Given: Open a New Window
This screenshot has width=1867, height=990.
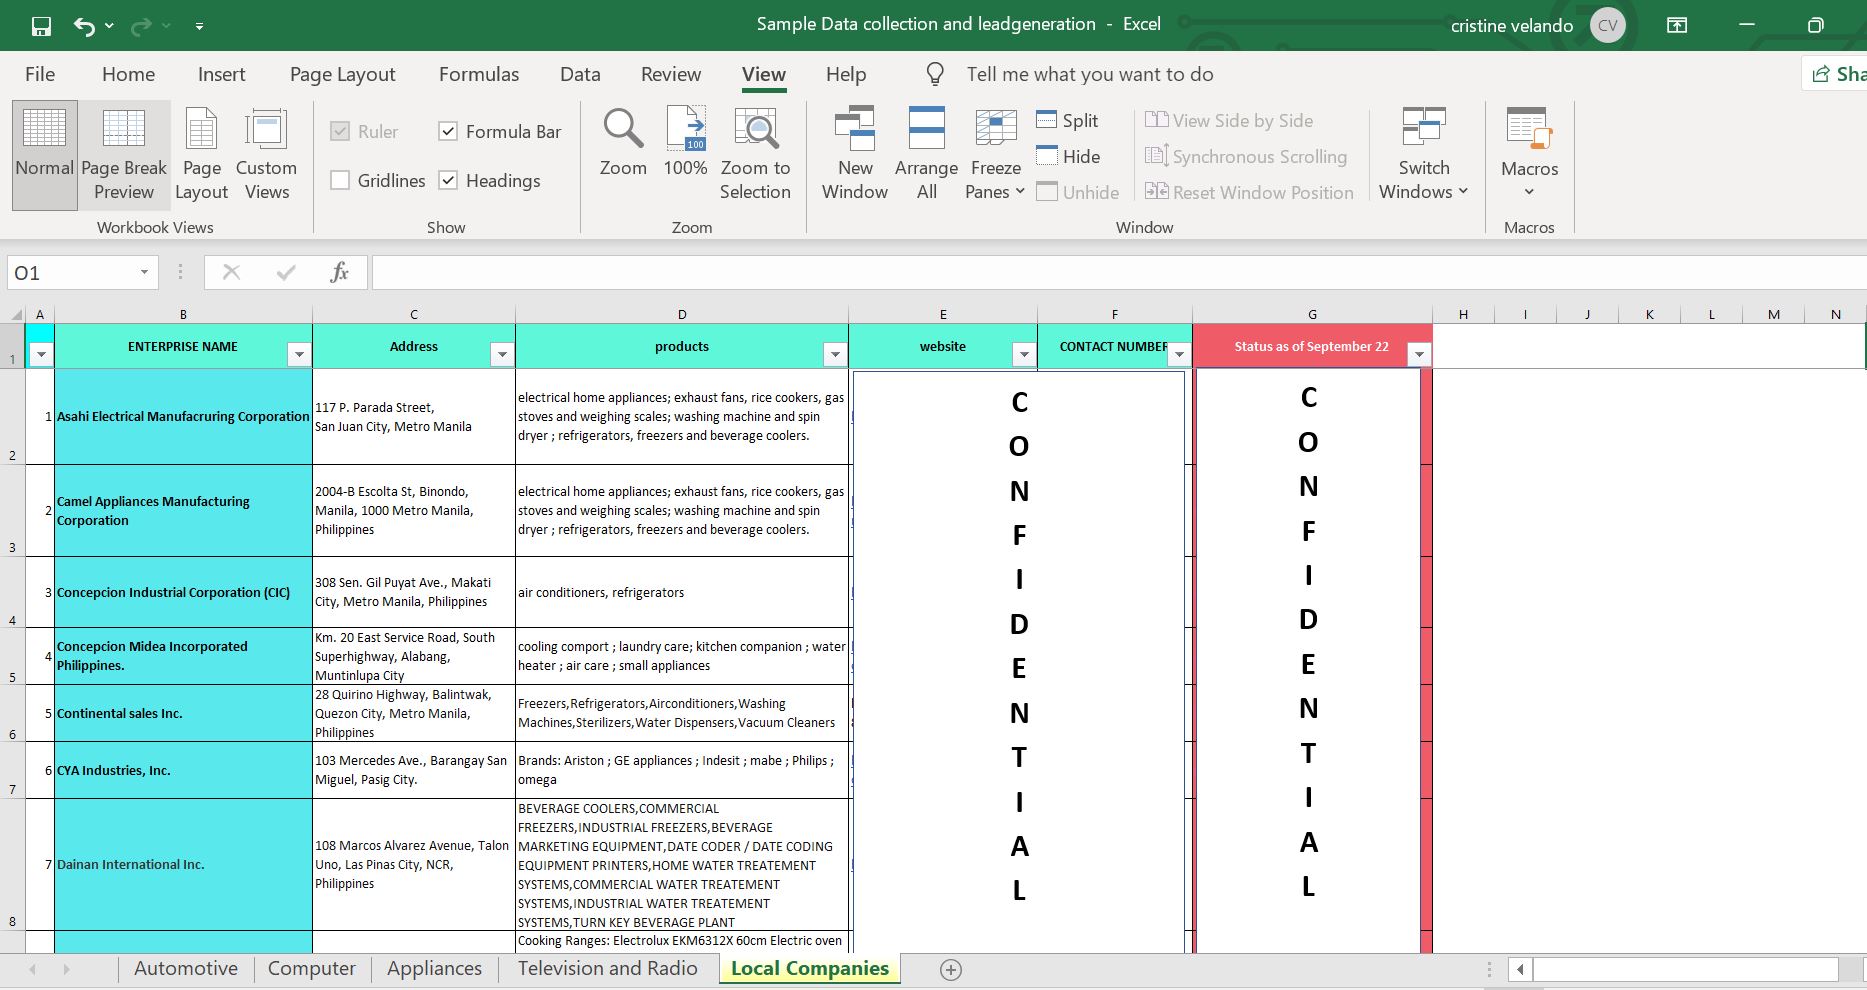Looking at the screenshot, I should [855, 155].
